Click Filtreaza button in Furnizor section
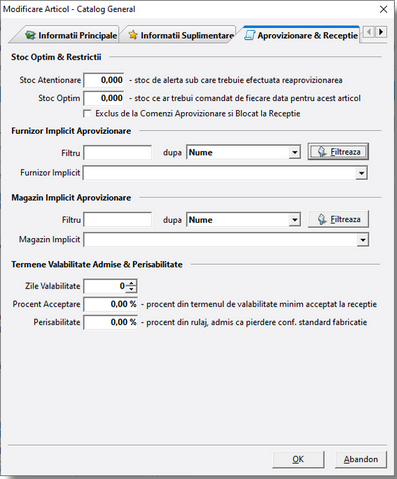 click(338, 152)
